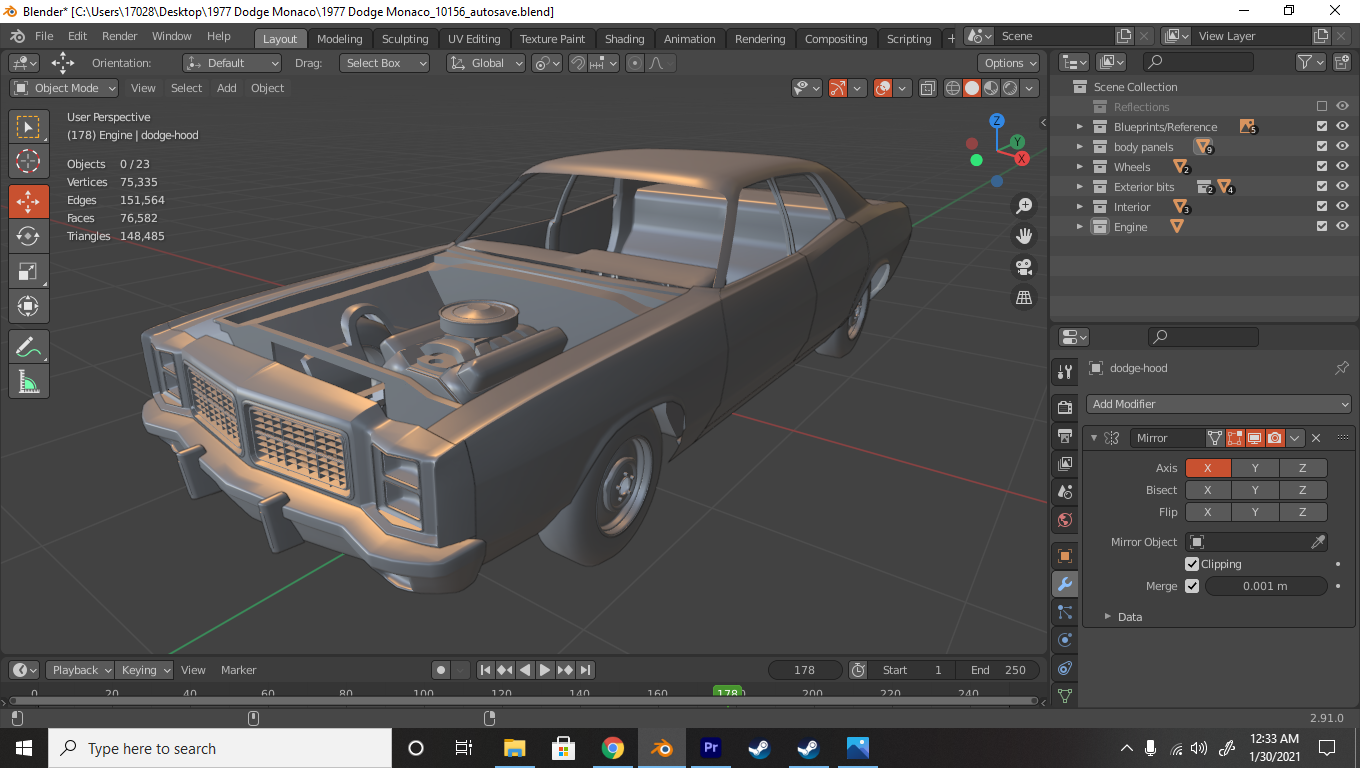Switch to Shading workspace tab
This screenshot has width=1360, height=768.
(x=625, y=39)
